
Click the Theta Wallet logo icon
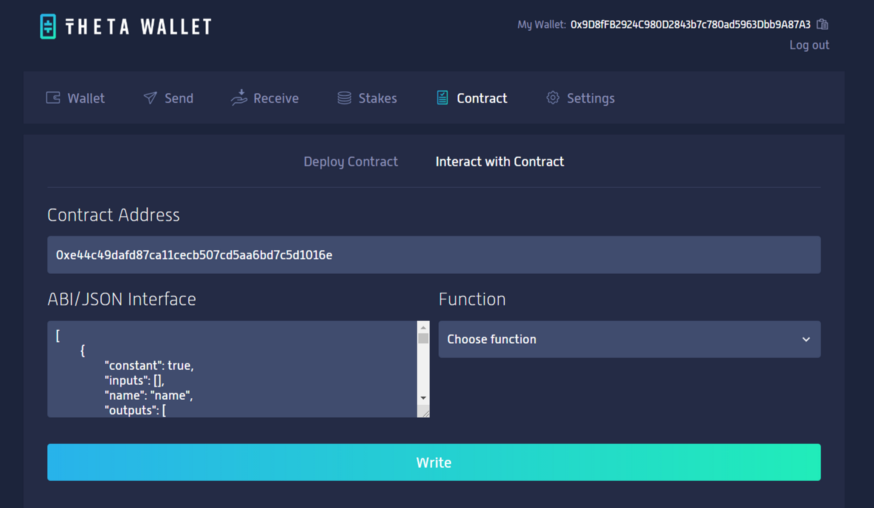click(x=48, y=26)
